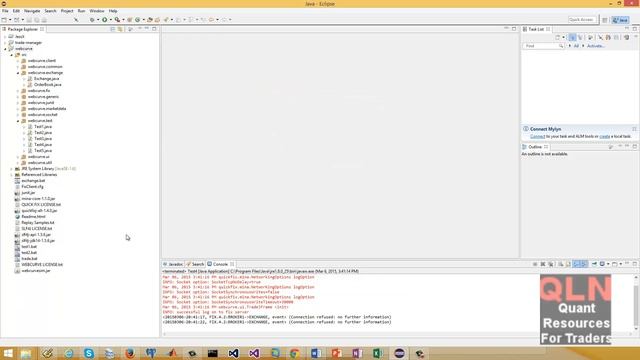Open the Window menu

[x=97, y=11]
